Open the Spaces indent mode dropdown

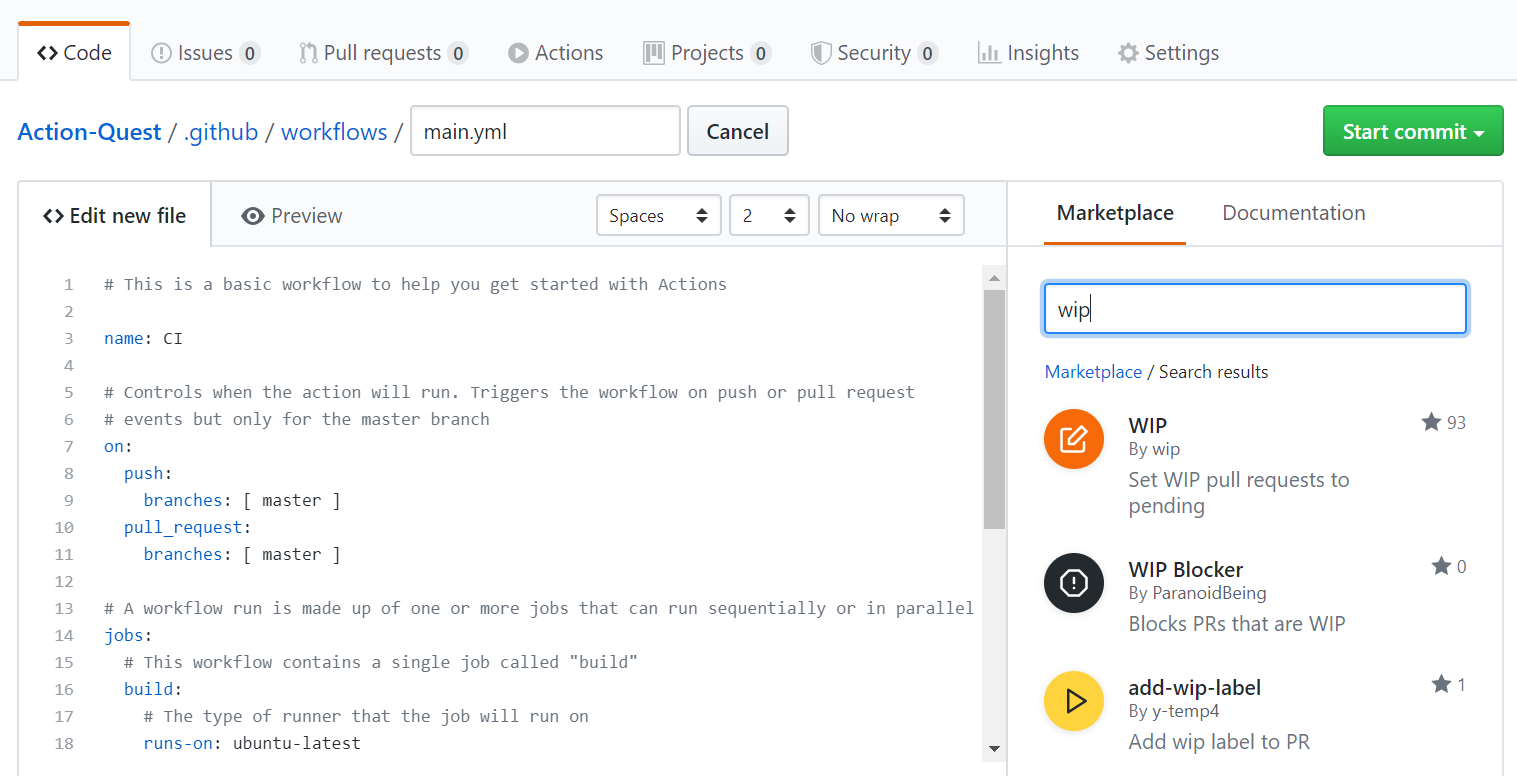659,215
